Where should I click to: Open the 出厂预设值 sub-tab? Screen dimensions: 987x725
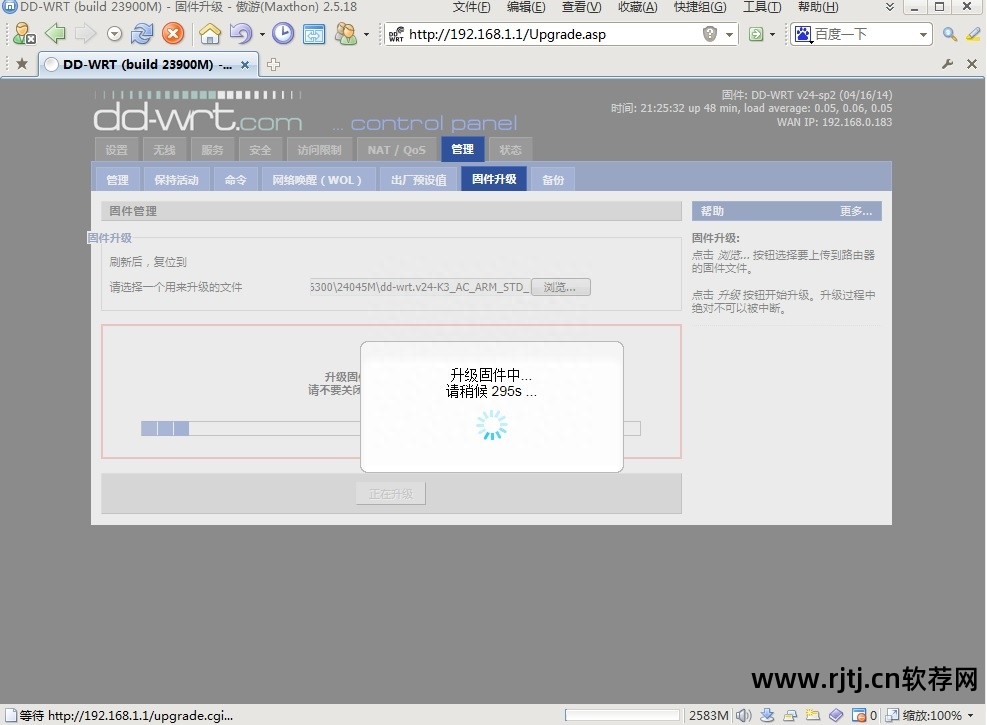(419, 180)
